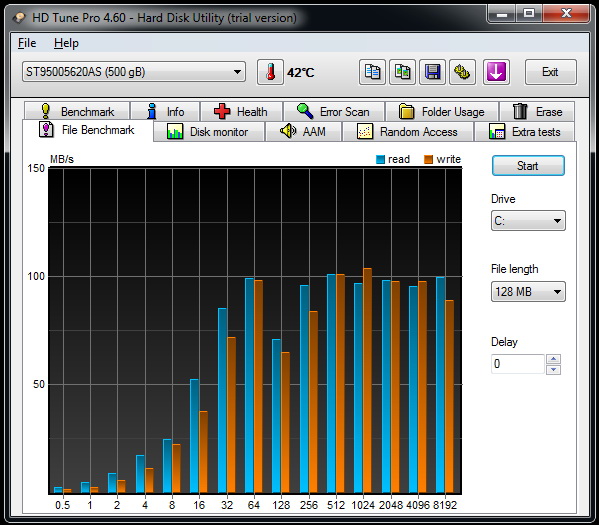Open the Health tab
This screenshot has width=599, height=525.
241,112
